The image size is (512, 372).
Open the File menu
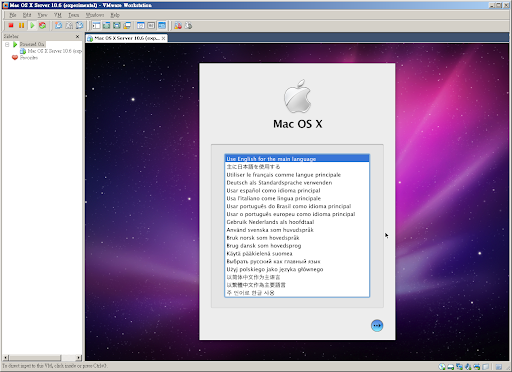point(13,15)
